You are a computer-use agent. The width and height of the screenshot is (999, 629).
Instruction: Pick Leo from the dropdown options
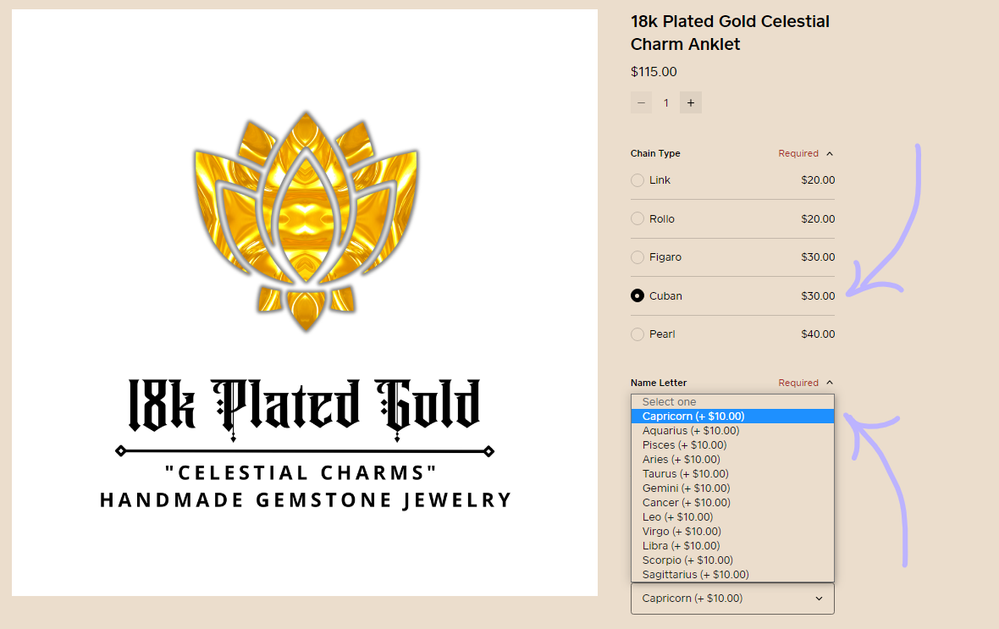coord(680,517)
